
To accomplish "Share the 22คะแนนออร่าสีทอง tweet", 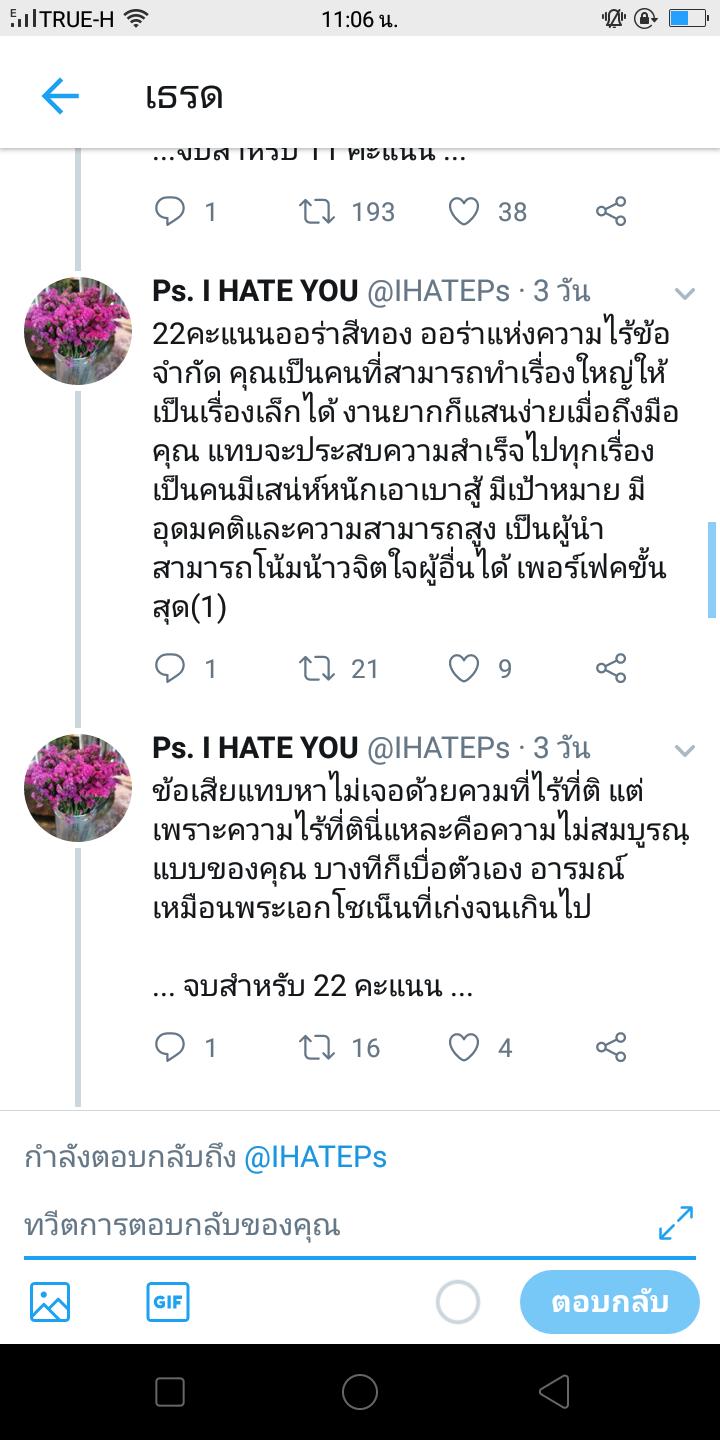I will click(x=610, y=668).
